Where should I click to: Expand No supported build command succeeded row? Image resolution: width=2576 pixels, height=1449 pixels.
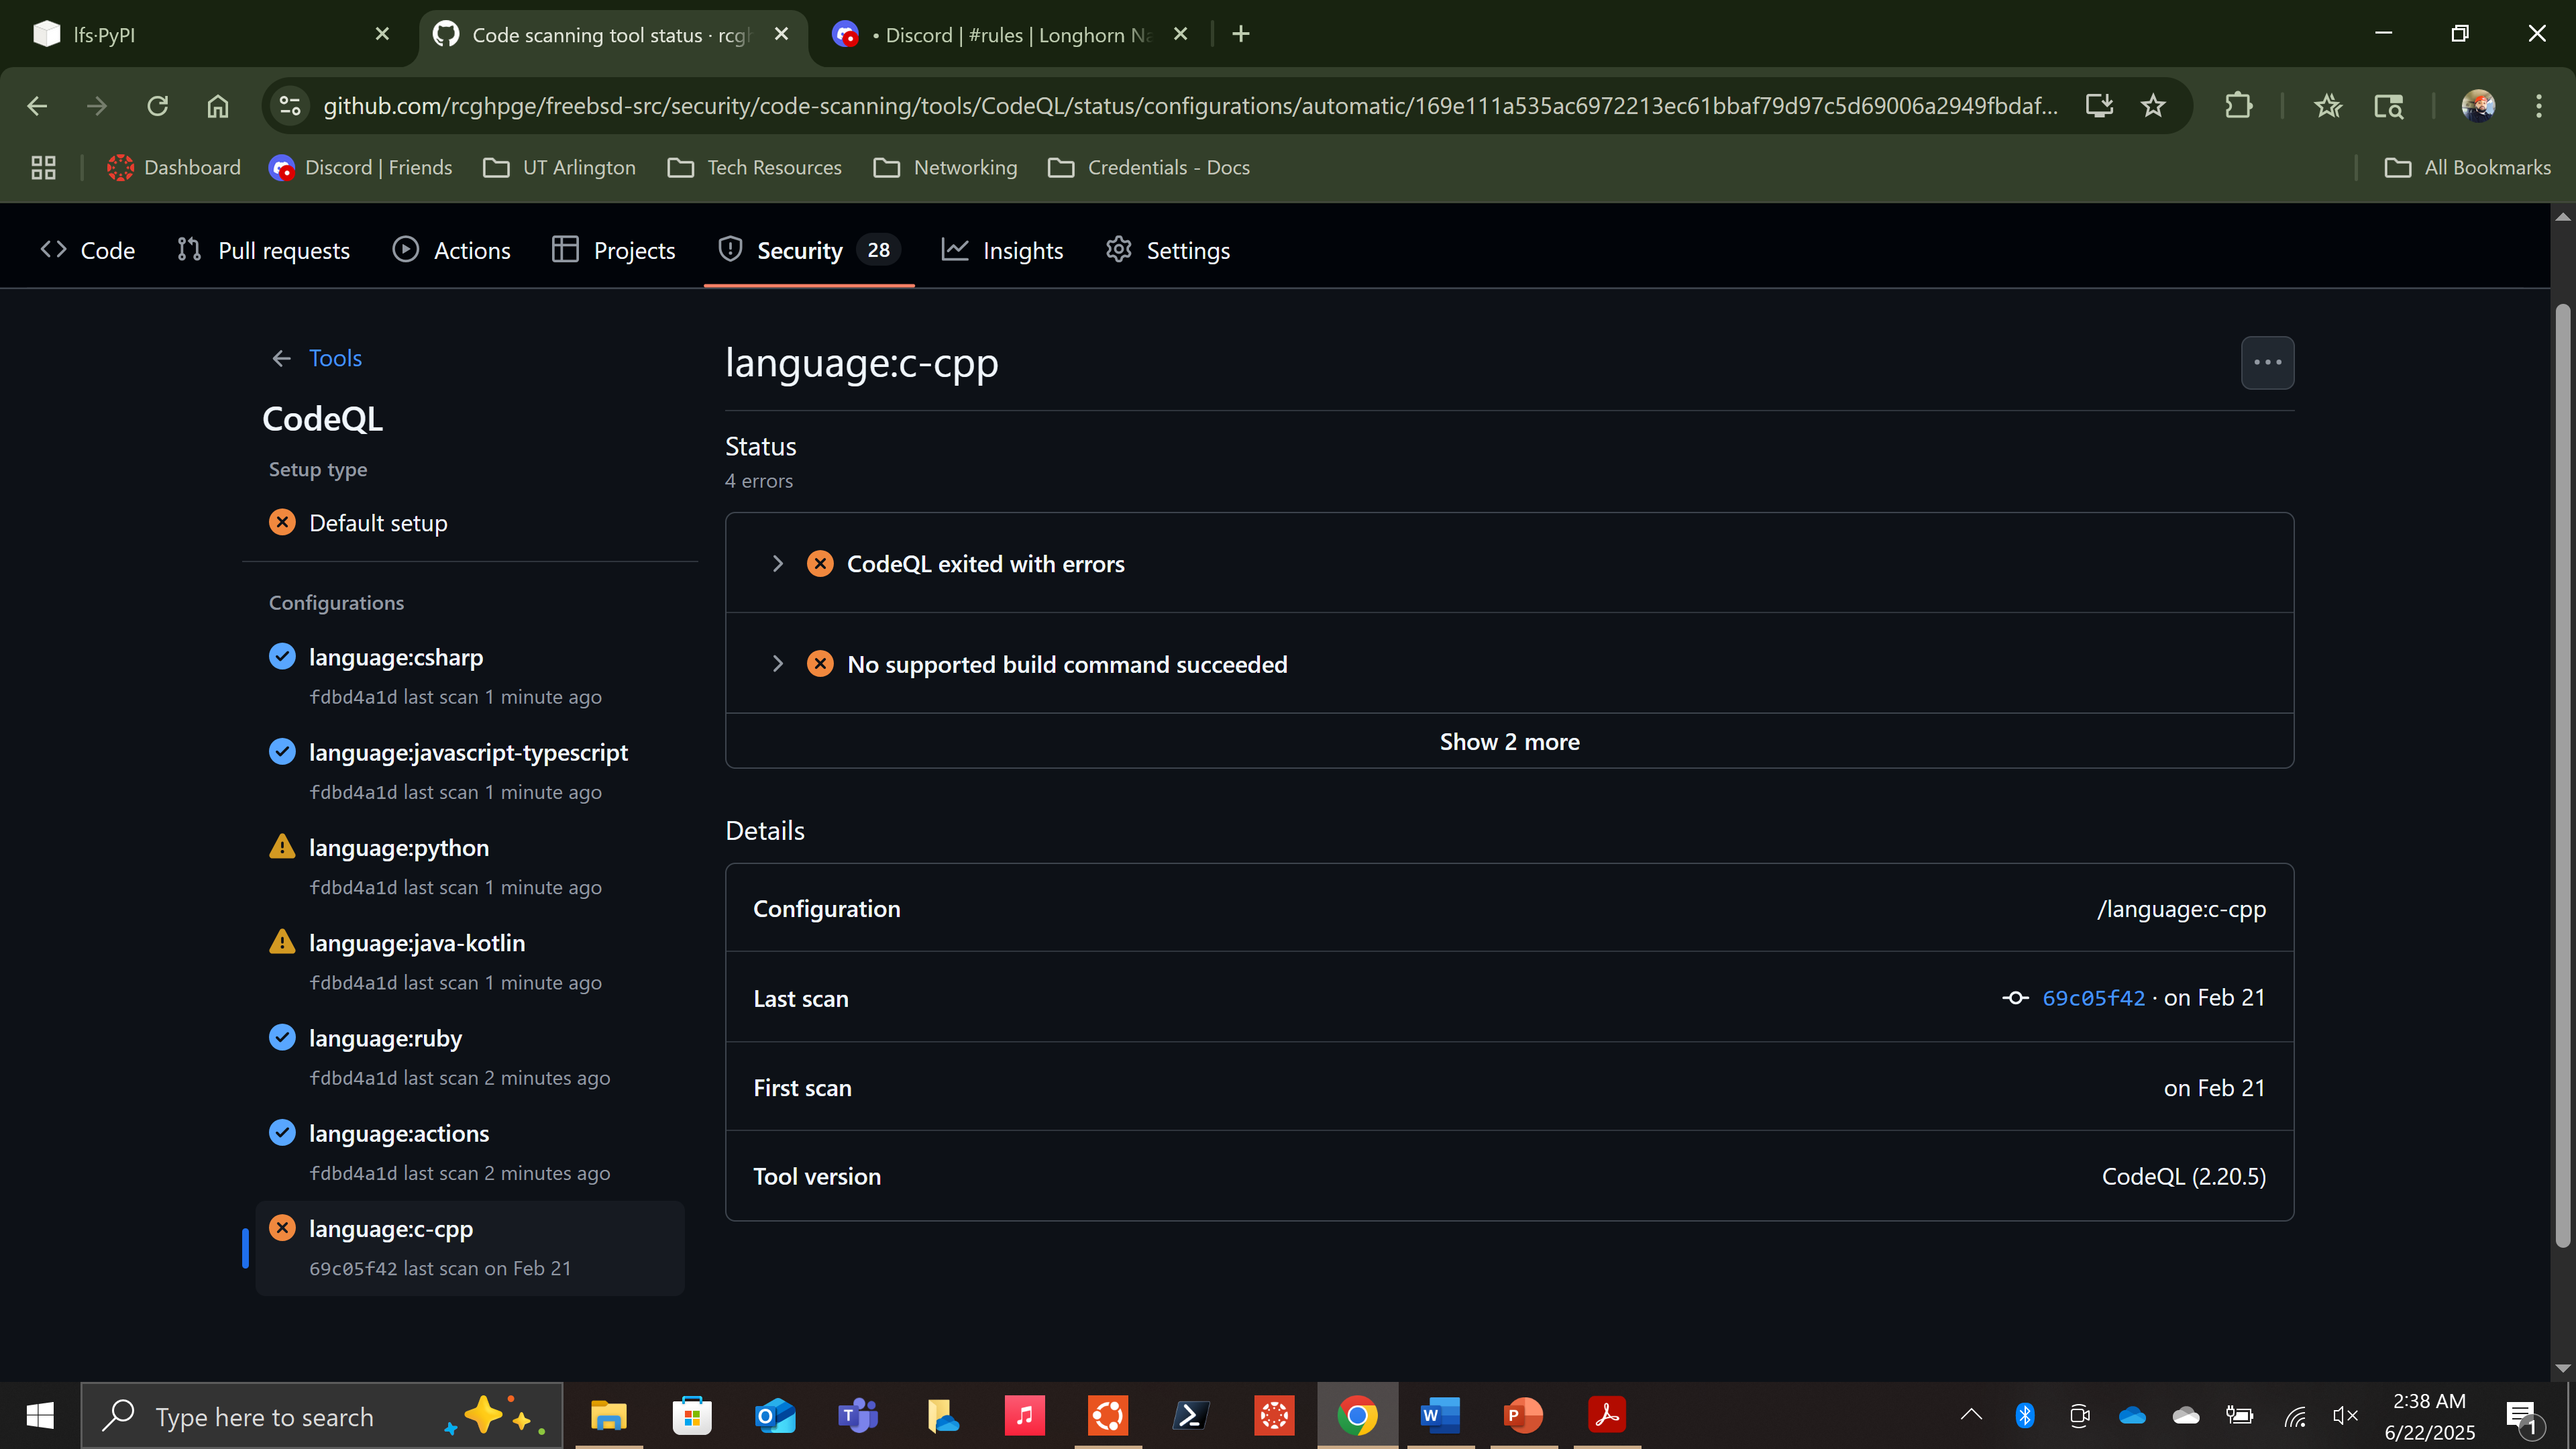pos(777,664)
